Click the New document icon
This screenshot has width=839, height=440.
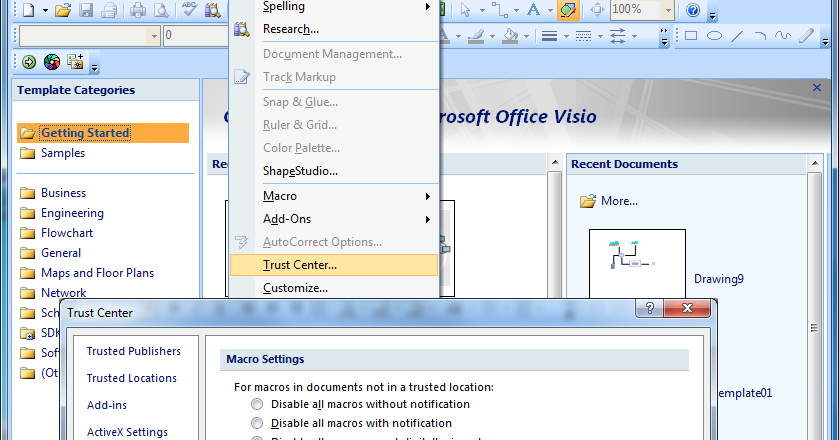click(28, 10)
